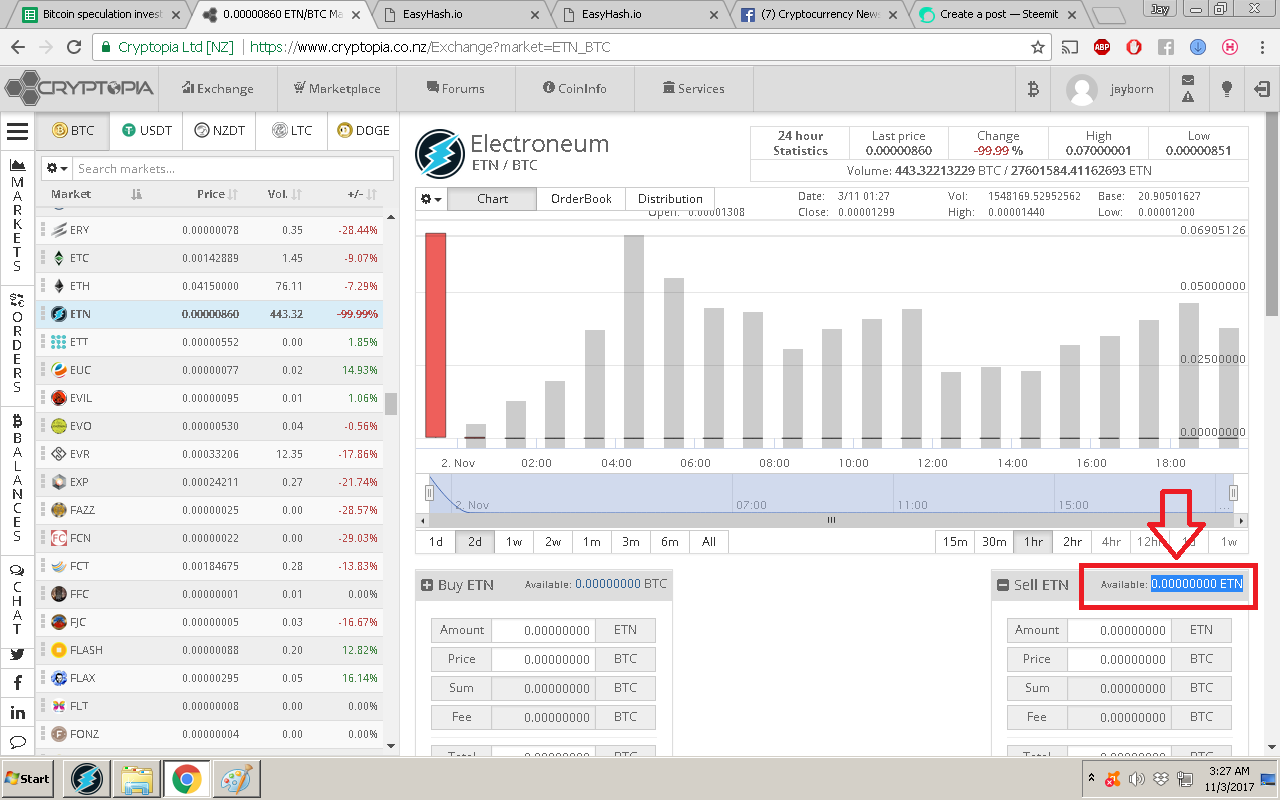This screenshot has width=1280, height=800.
Task: Click the Adblock Plus extension icon
Action: (1102, 47)
